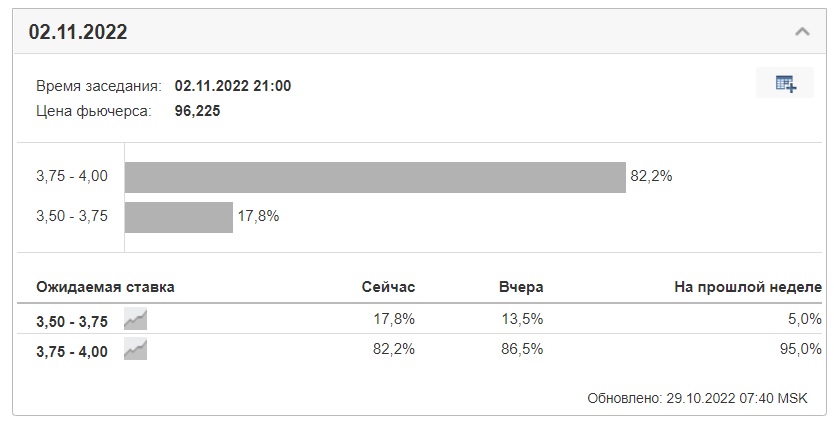The image size is (834, 429).
Task: Click the meeting time 02.11.2022 21:00
Action: [233, 86]
